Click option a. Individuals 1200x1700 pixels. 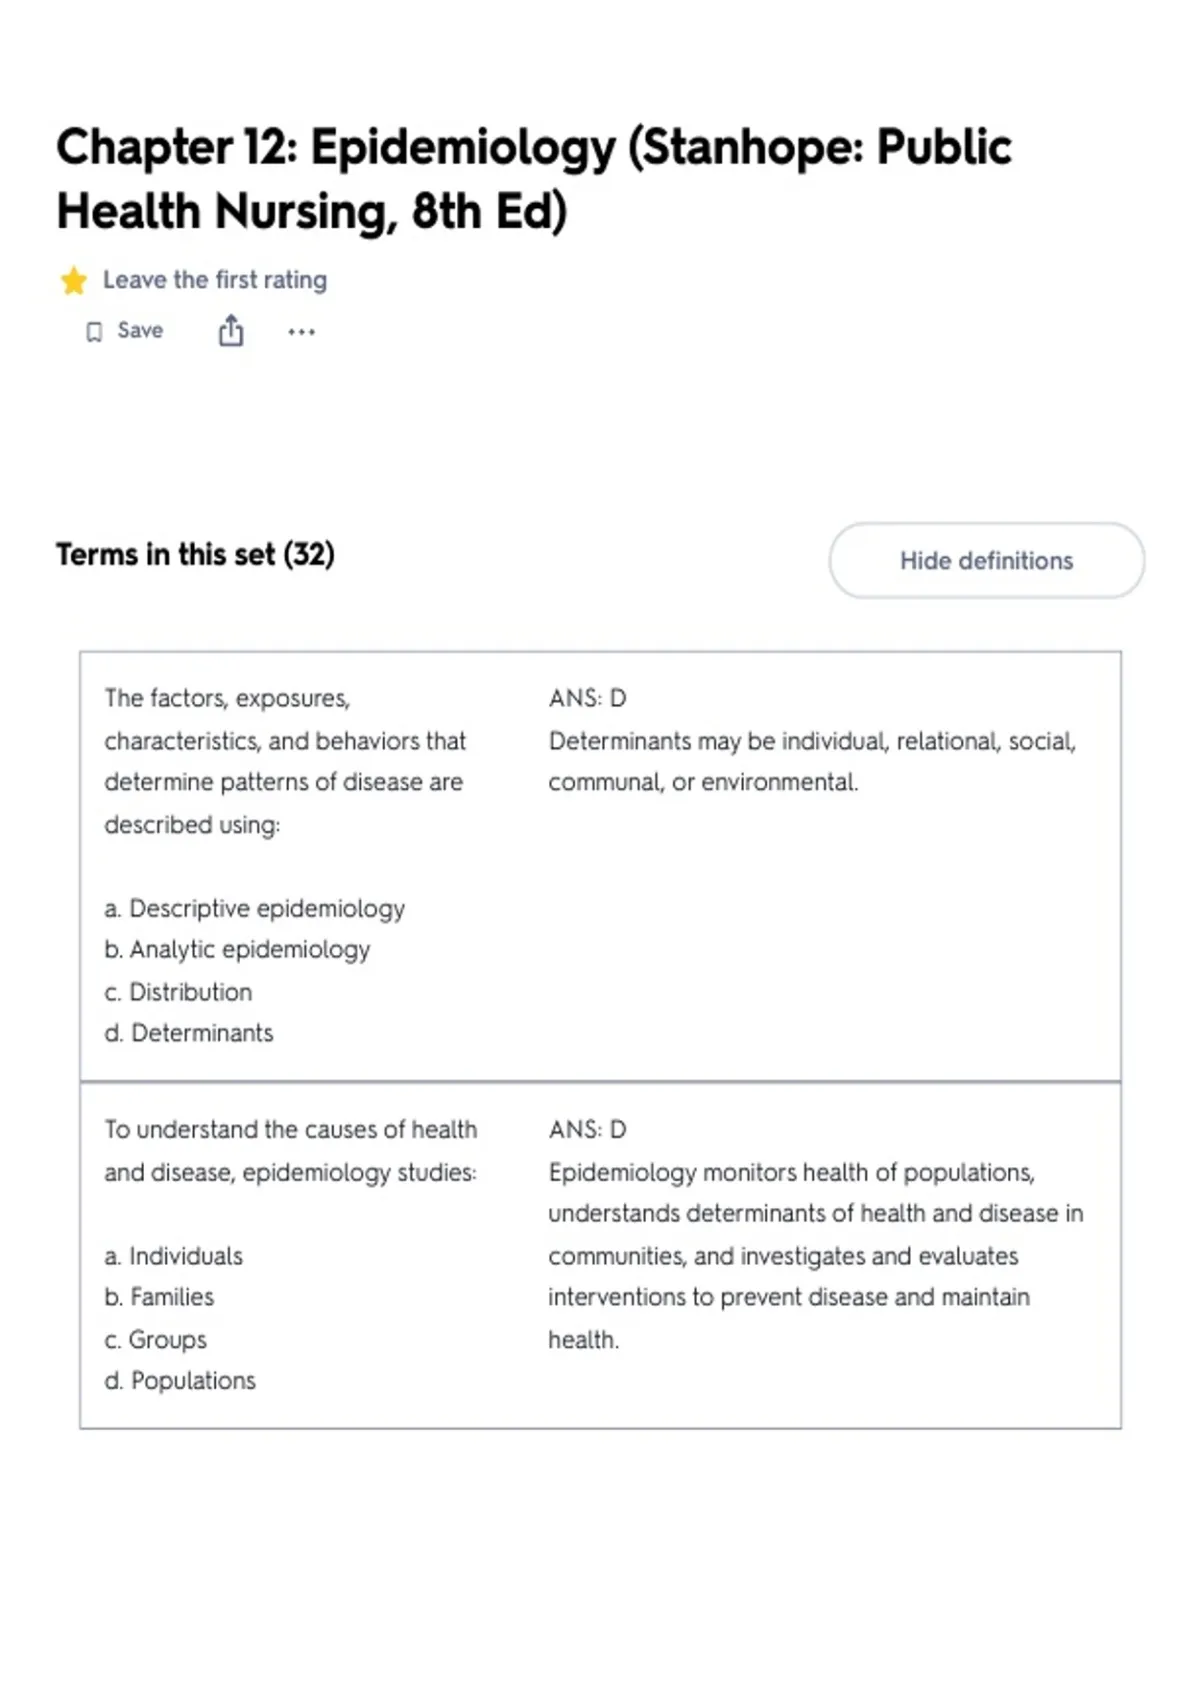(x=173, y=1256)
